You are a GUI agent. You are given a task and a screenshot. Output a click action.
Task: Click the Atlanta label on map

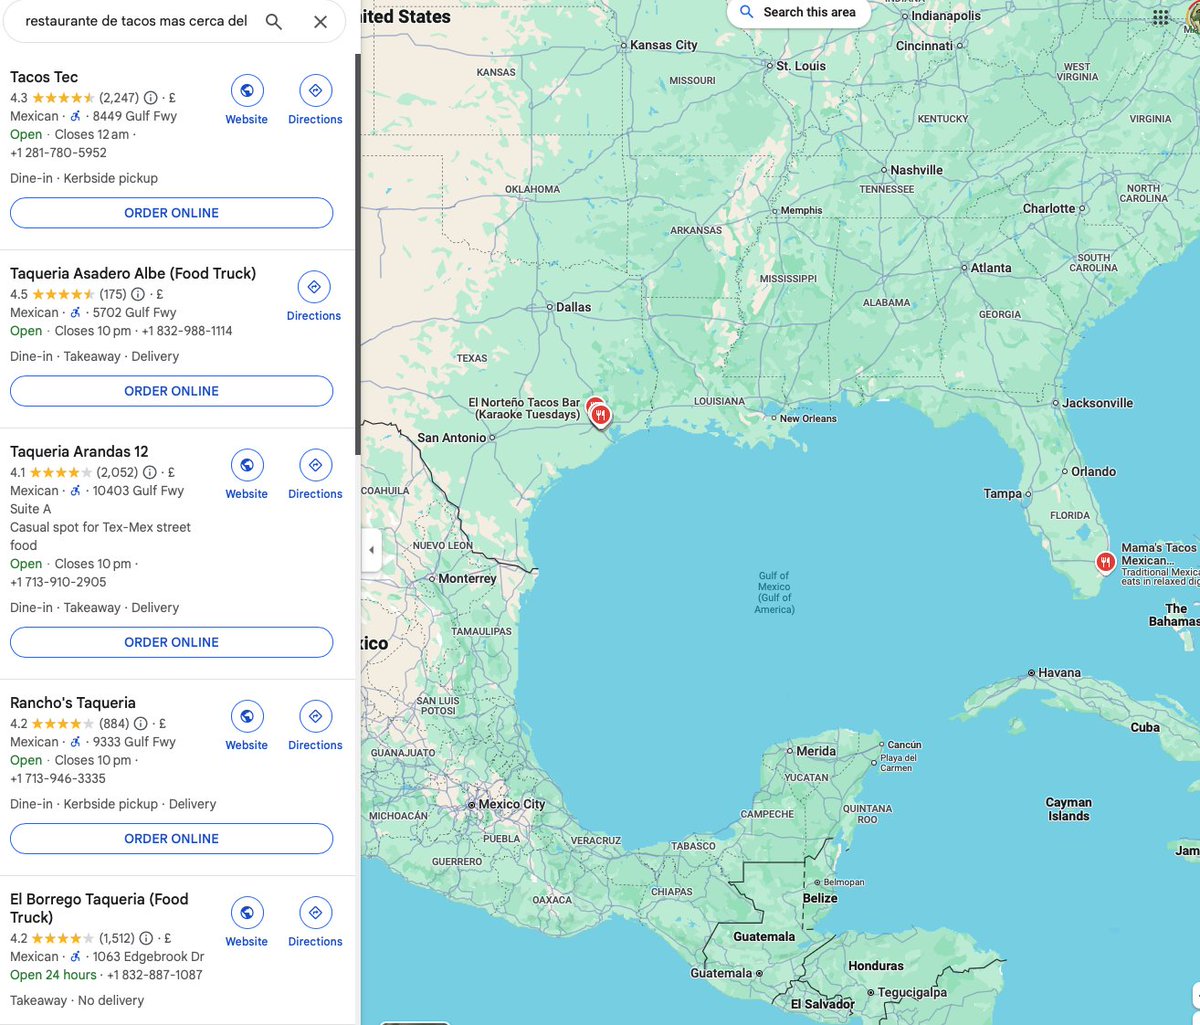pyautogui.click(x=991, y=267)
